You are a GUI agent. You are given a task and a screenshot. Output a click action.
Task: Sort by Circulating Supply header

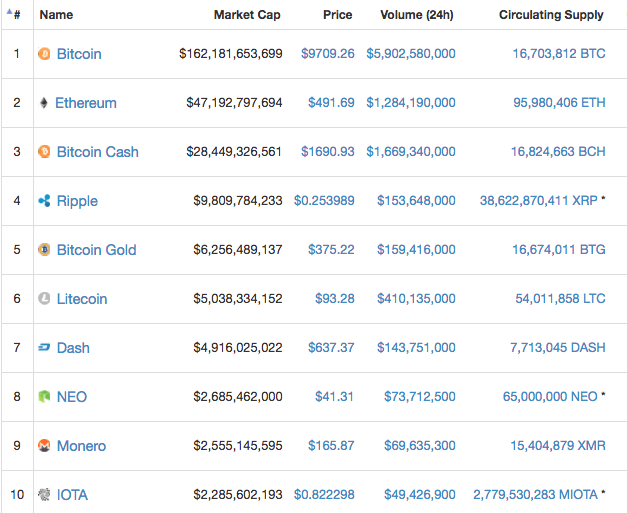[551, 15]
